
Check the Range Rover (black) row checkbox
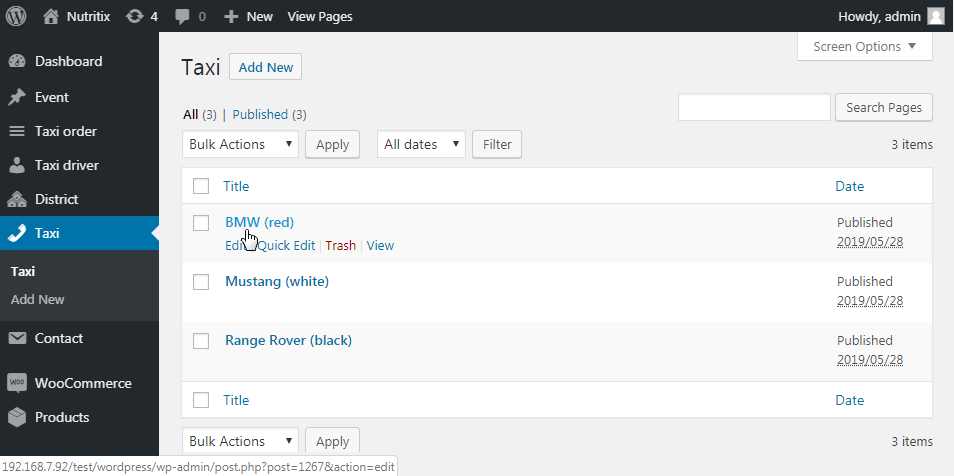[201, 341]
